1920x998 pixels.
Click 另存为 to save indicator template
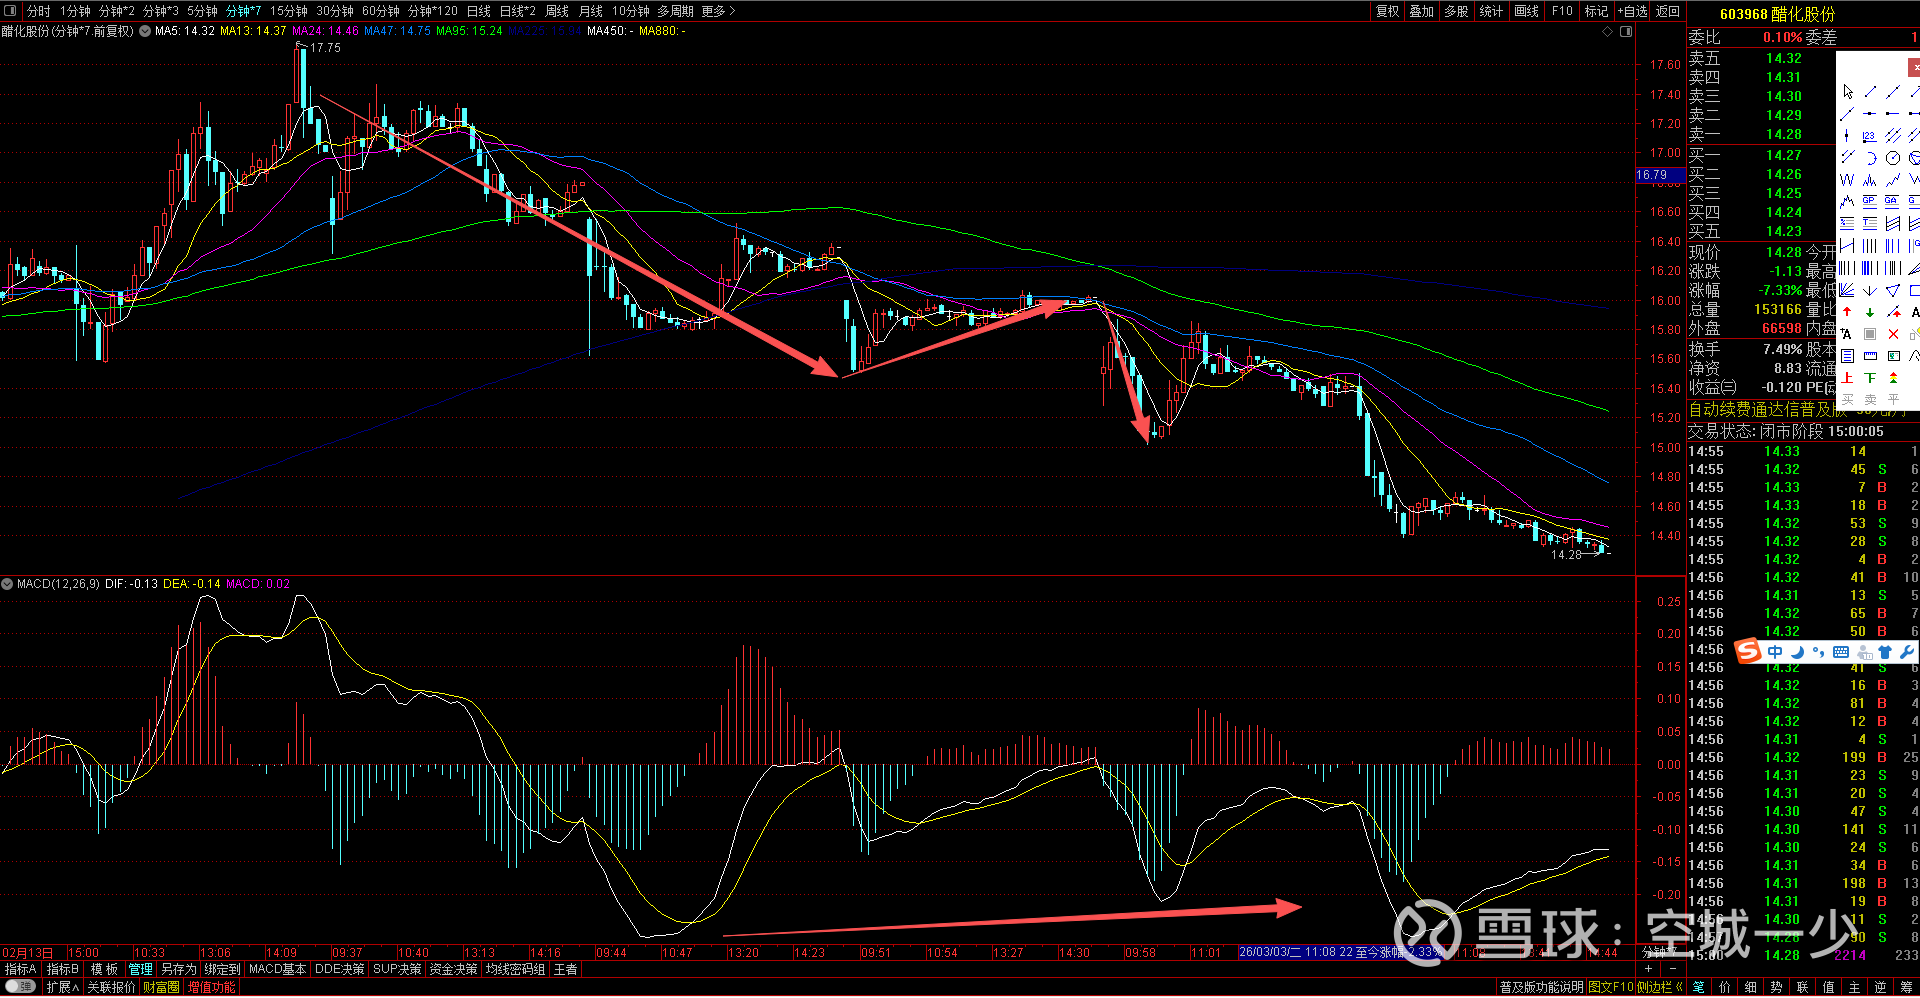pyautogui.click(x=179, y=969)
